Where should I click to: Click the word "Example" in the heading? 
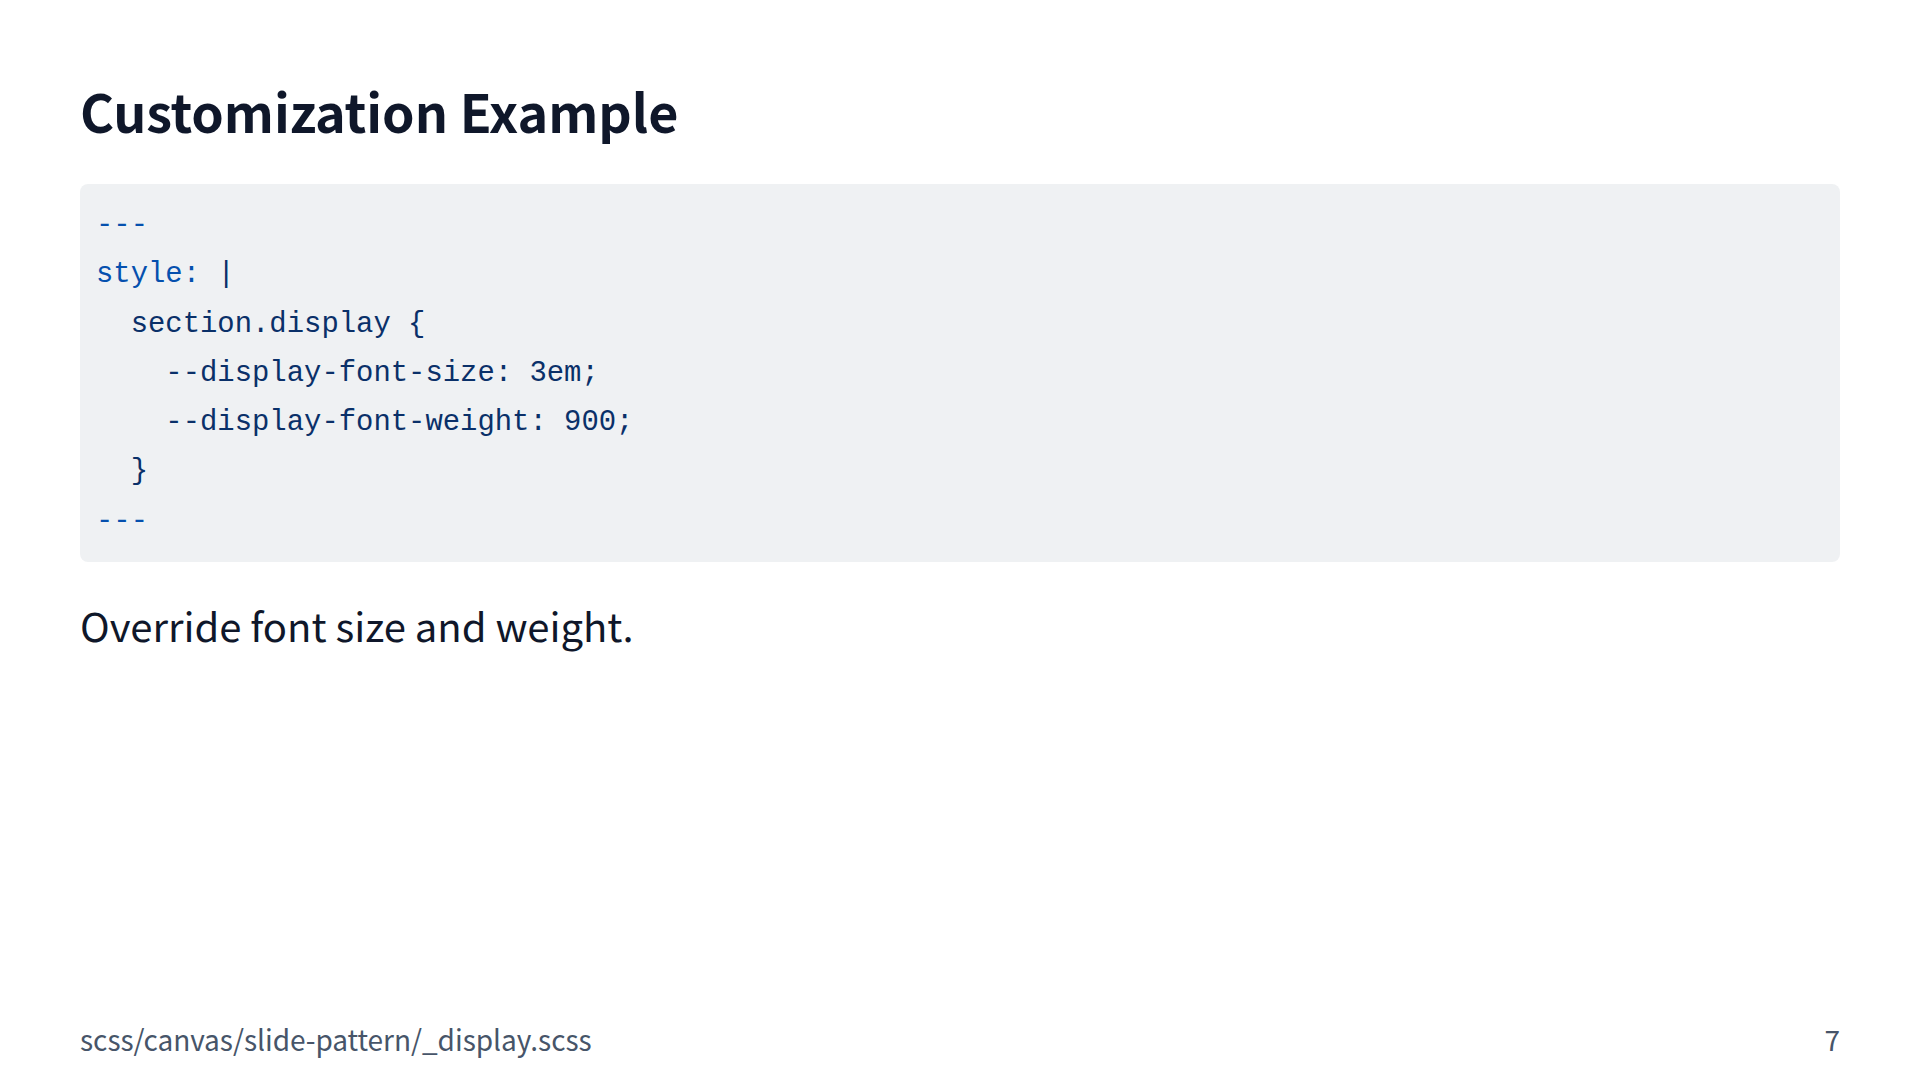568,114
